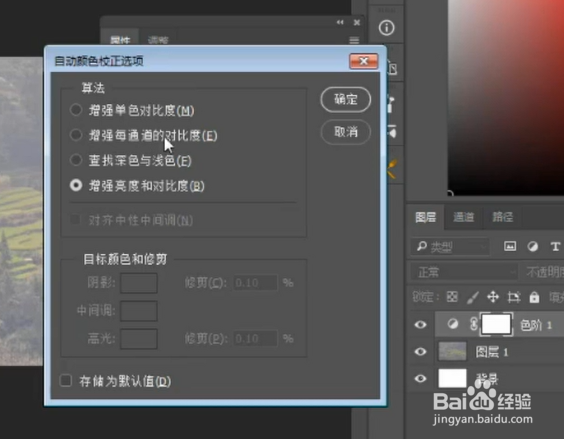564x439 pixels.
Task: Open the 阴影 color swatch
Action: pyautogui.click(x=138, y=283)
